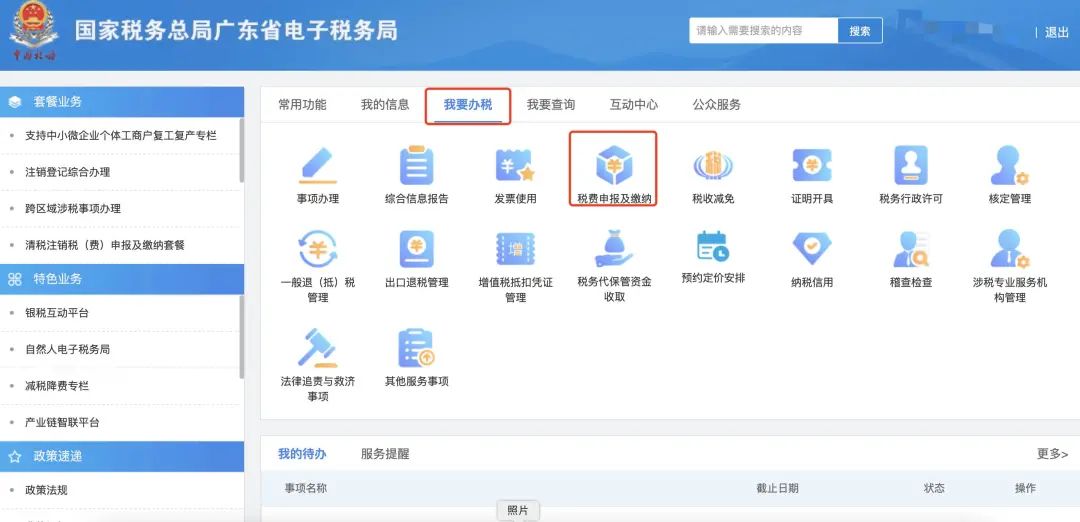Open the 纳税信用 diamond icon
Image resolution: width=1080 pixels, height=522 pixels.
(x=811, y=249)
